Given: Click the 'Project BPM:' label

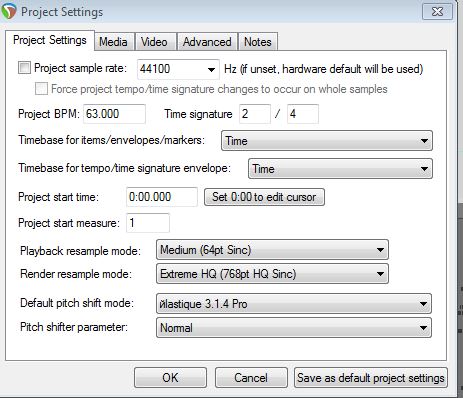Looking at the screenshot, I should point(49,114).
